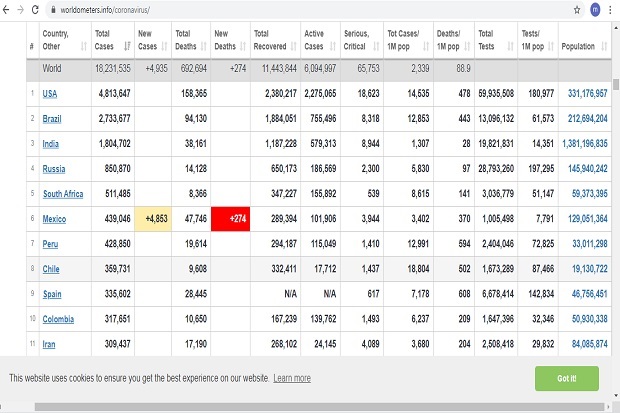Open the USA country link
The width and height of the screenshot is (620, 413).
coord(50,94)
